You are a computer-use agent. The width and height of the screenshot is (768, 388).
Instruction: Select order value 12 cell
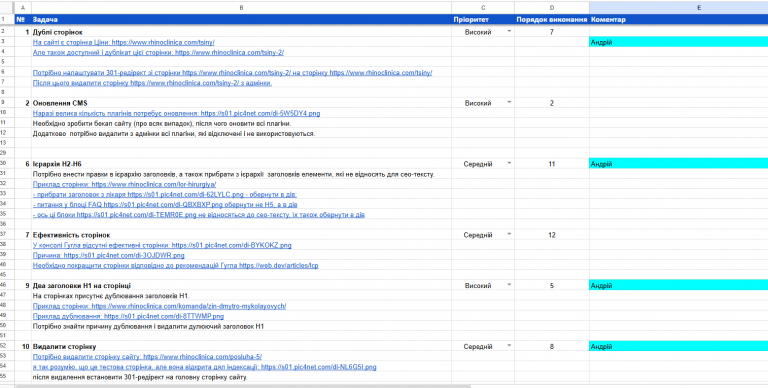point(552,235)
